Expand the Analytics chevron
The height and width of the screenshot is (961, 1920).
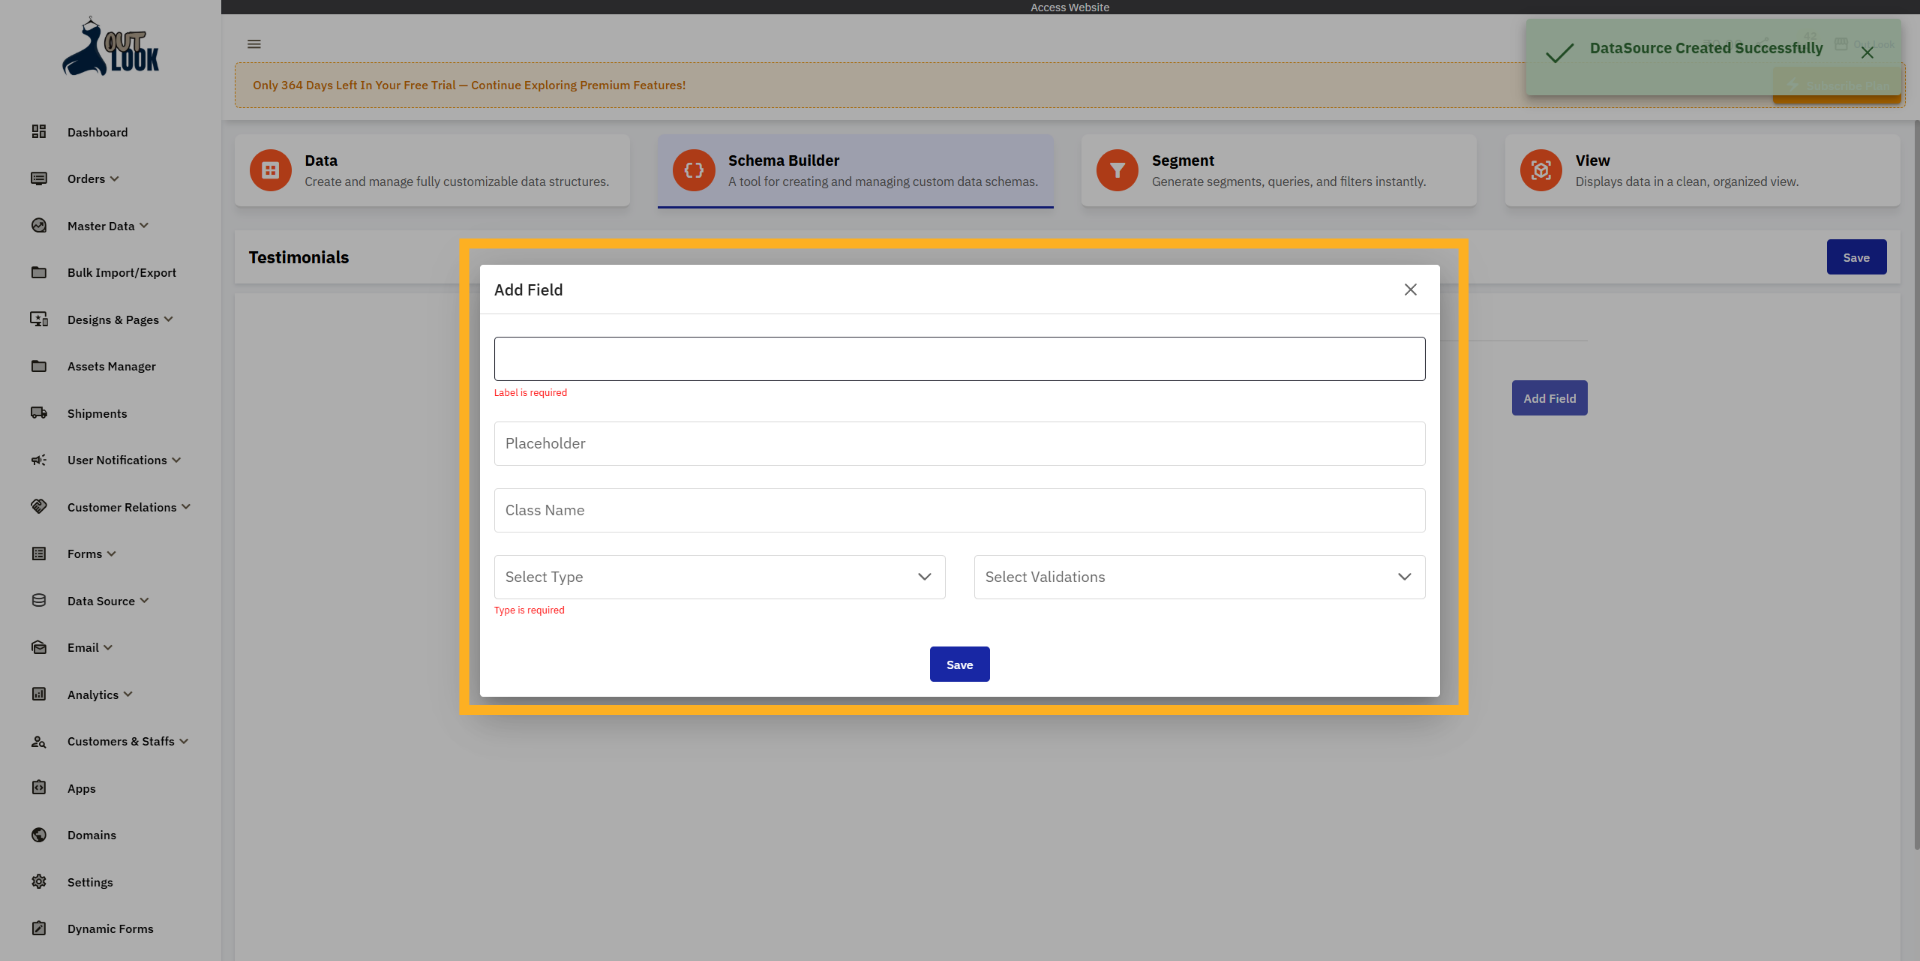(128, 694)
